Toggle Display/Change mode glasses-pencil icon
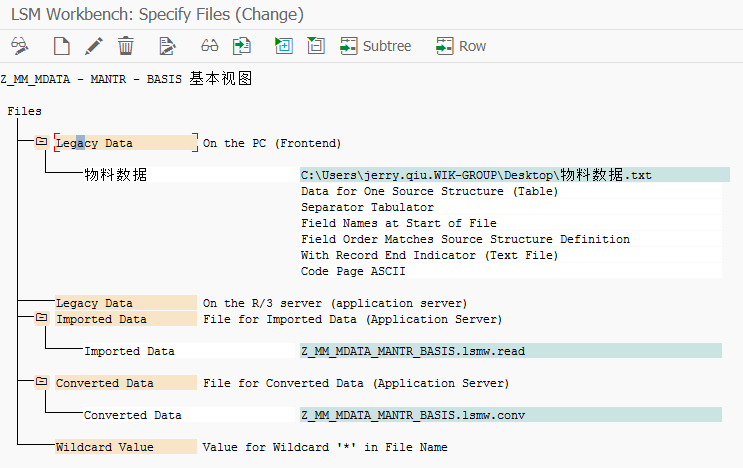 coord(19,46)
